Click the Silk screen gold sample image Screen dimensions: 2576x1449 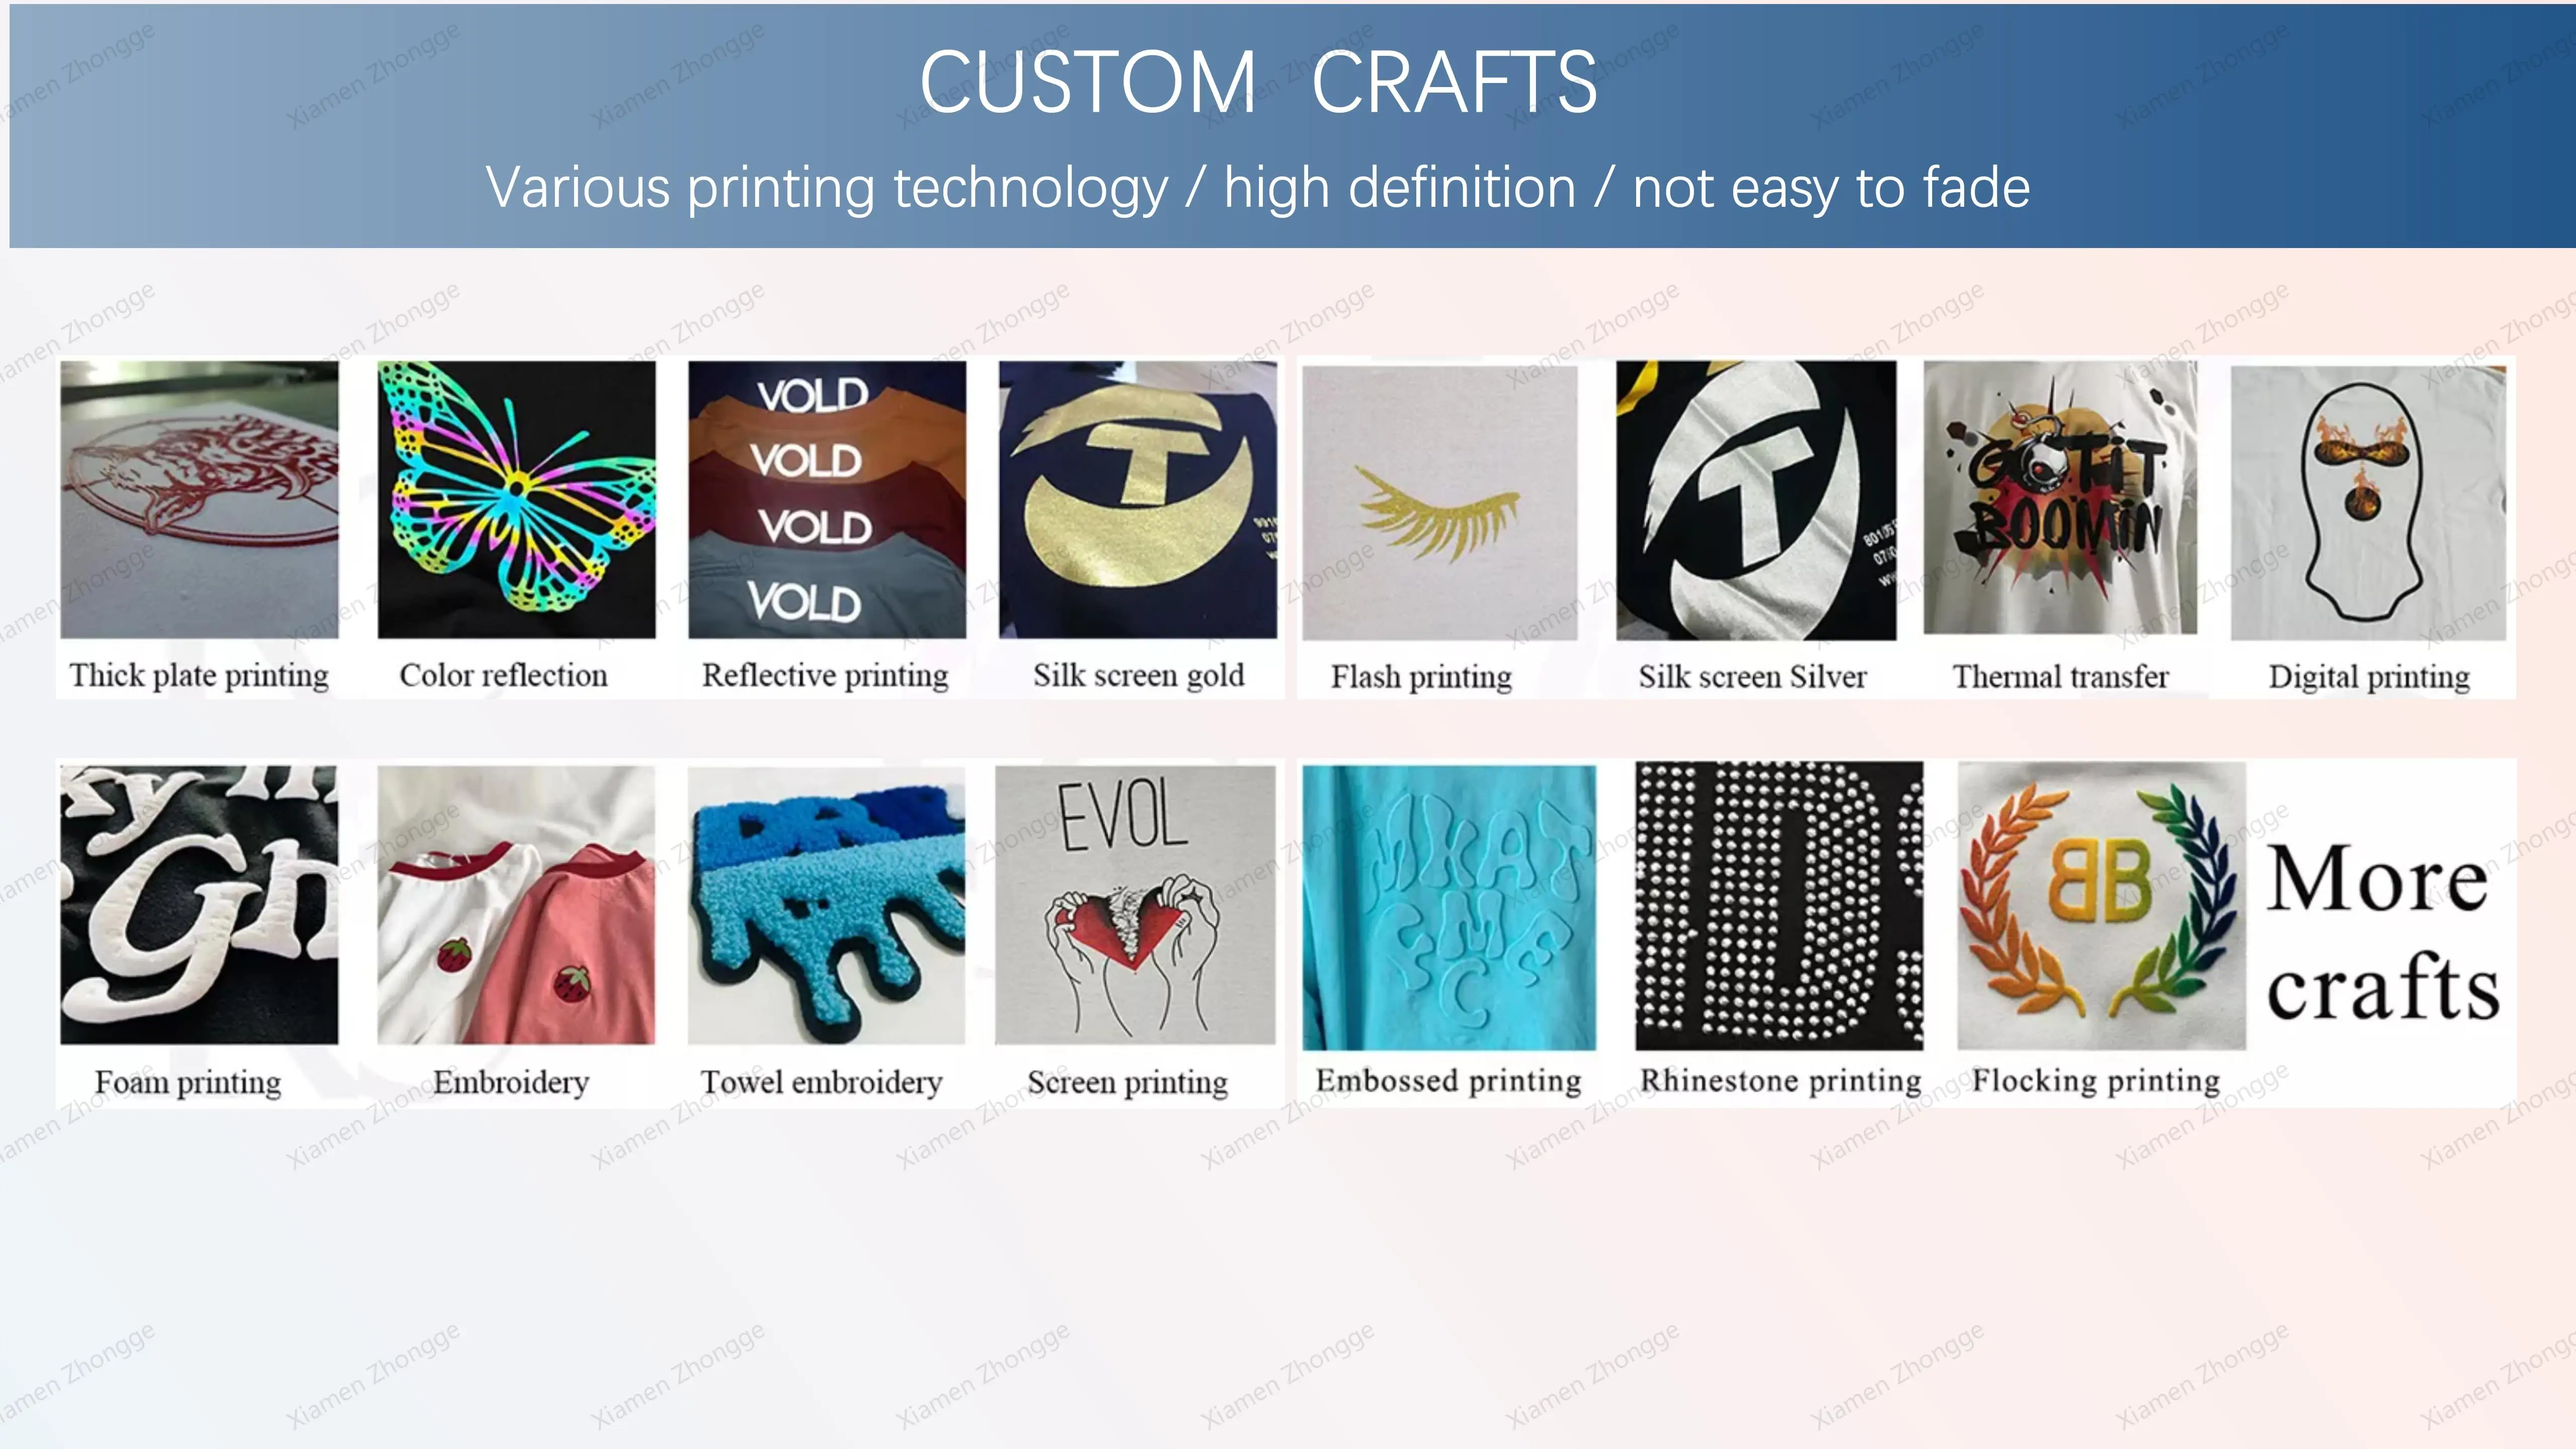coord(1138,499)
